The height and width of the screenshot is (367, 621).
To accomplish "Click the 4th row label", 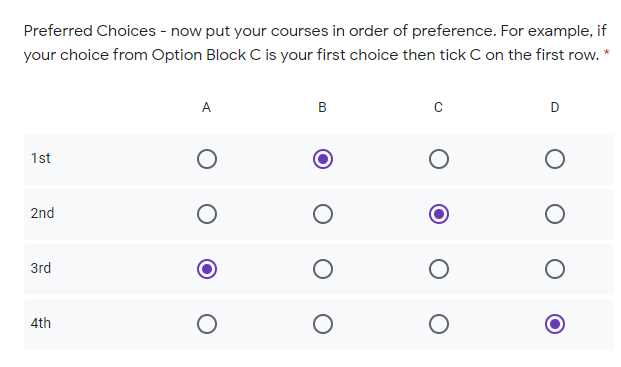I will (41, 323).
